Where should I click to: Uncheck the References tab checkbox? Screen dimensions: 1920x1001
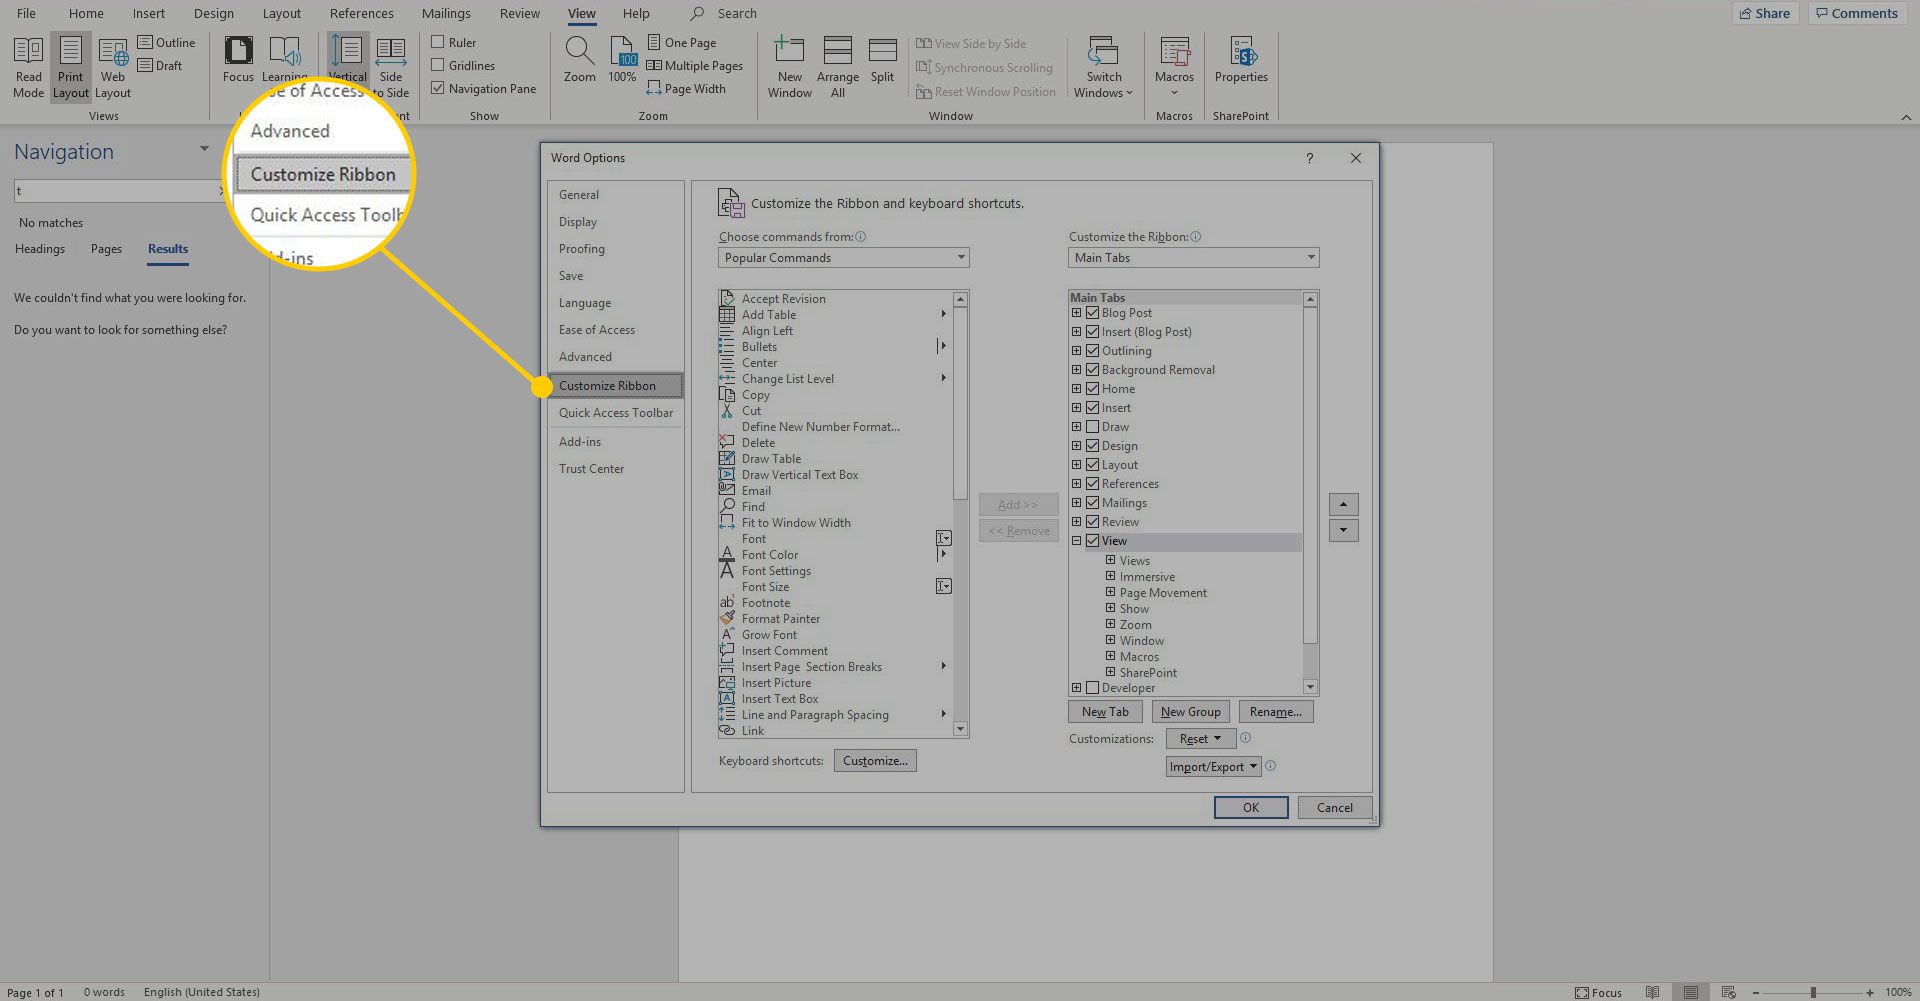(1092, 484)
